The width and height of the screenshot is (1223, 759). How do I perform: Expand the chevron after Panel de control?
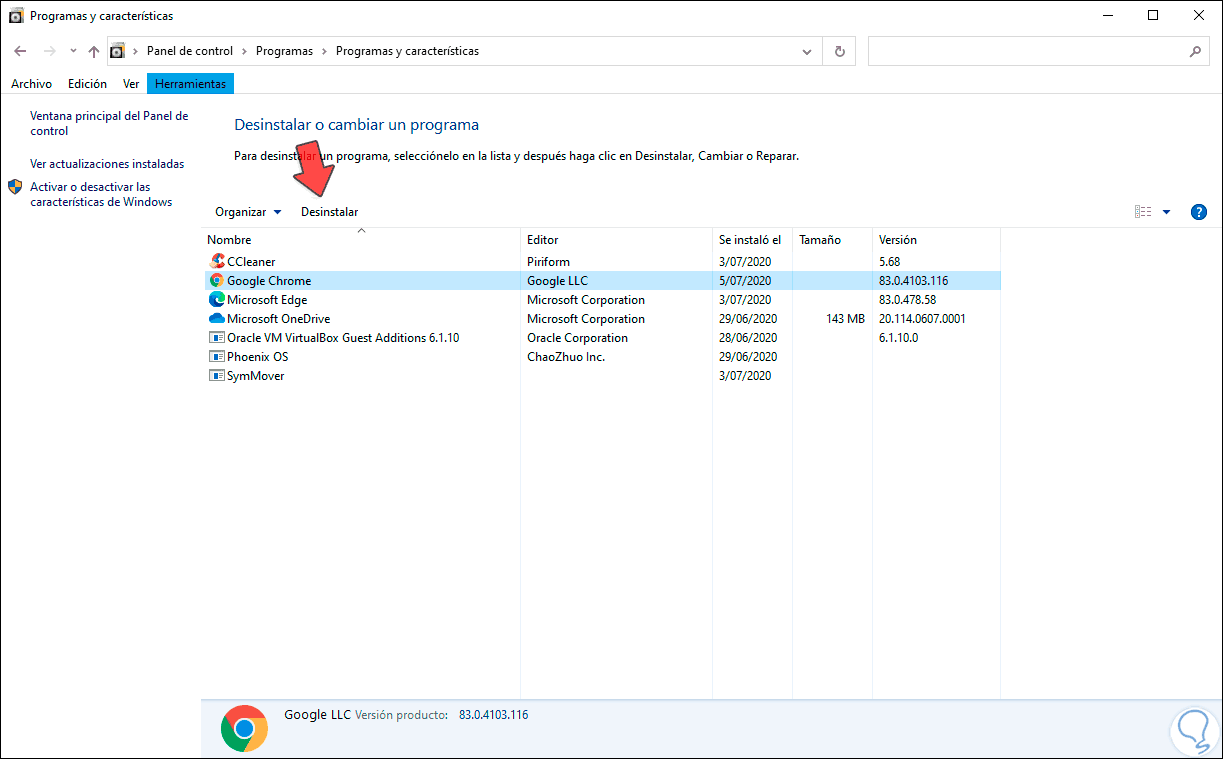pyautogui.click(x=244, y=51)
